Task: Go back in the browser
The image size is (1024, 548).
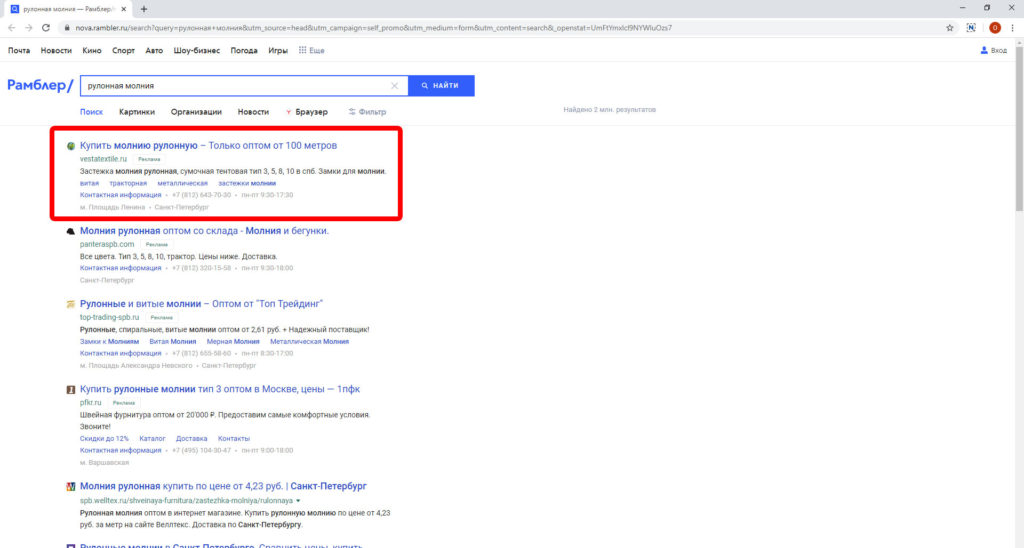Action: 12,28
